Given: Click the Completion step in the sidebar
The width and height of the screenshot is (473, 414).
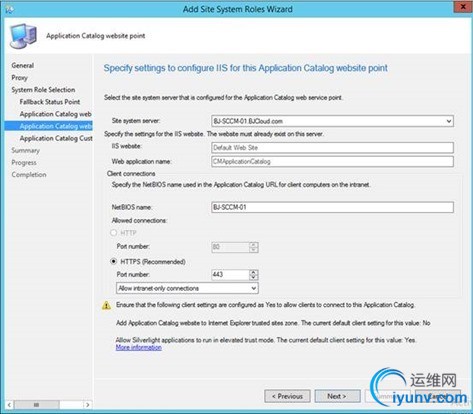Looking at the screenshot, I should tap(29, 175).
